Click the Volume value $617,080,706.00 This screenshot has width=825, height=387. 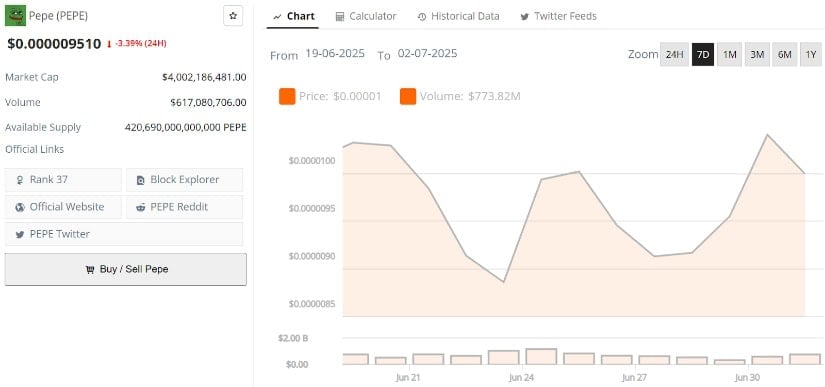[x=208, y=103]
